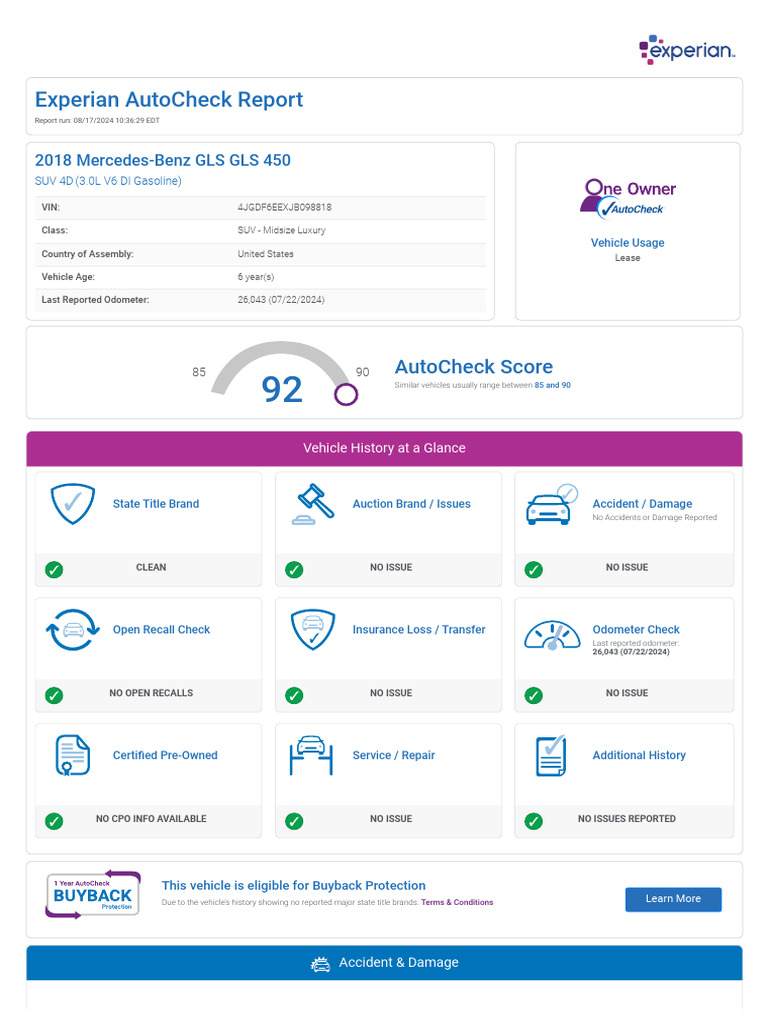Click the '85 and 90' score range link
Screen dimensions: 768x1024
coord(552,385)
